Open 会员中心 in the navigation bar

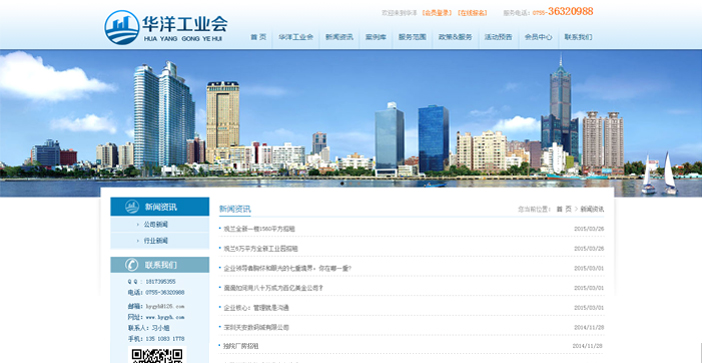538,37
